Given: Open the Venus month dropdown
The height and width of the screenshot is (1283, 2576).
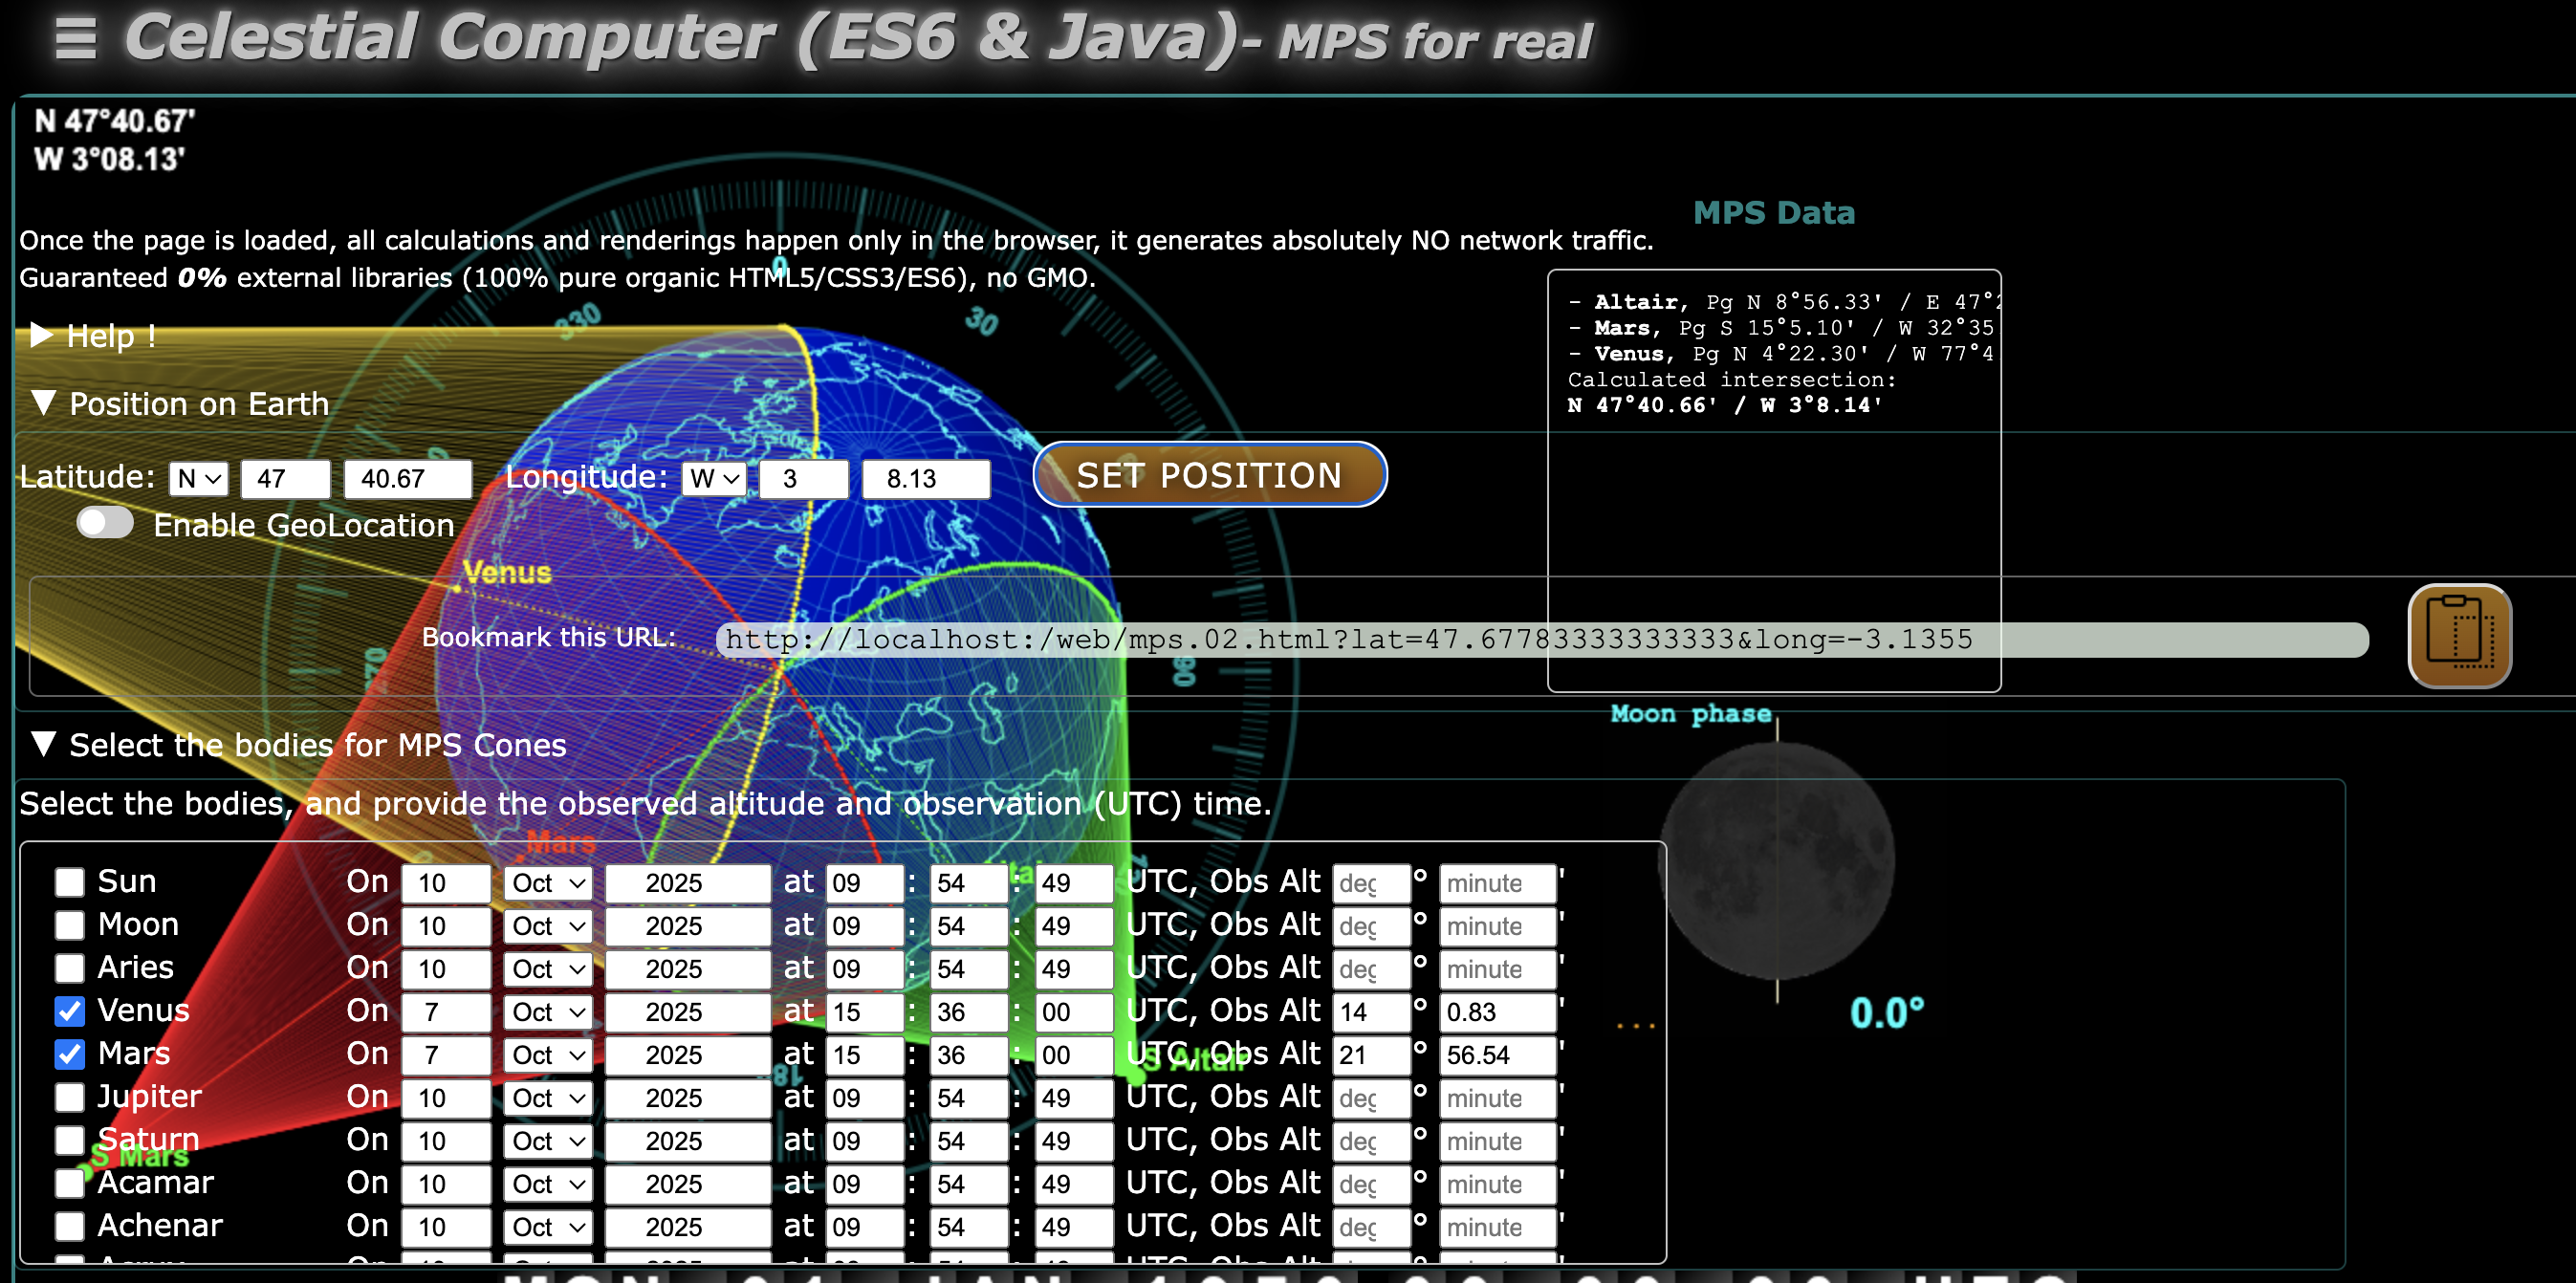Looking at the screenshot, I should (x=548, y=1012).
